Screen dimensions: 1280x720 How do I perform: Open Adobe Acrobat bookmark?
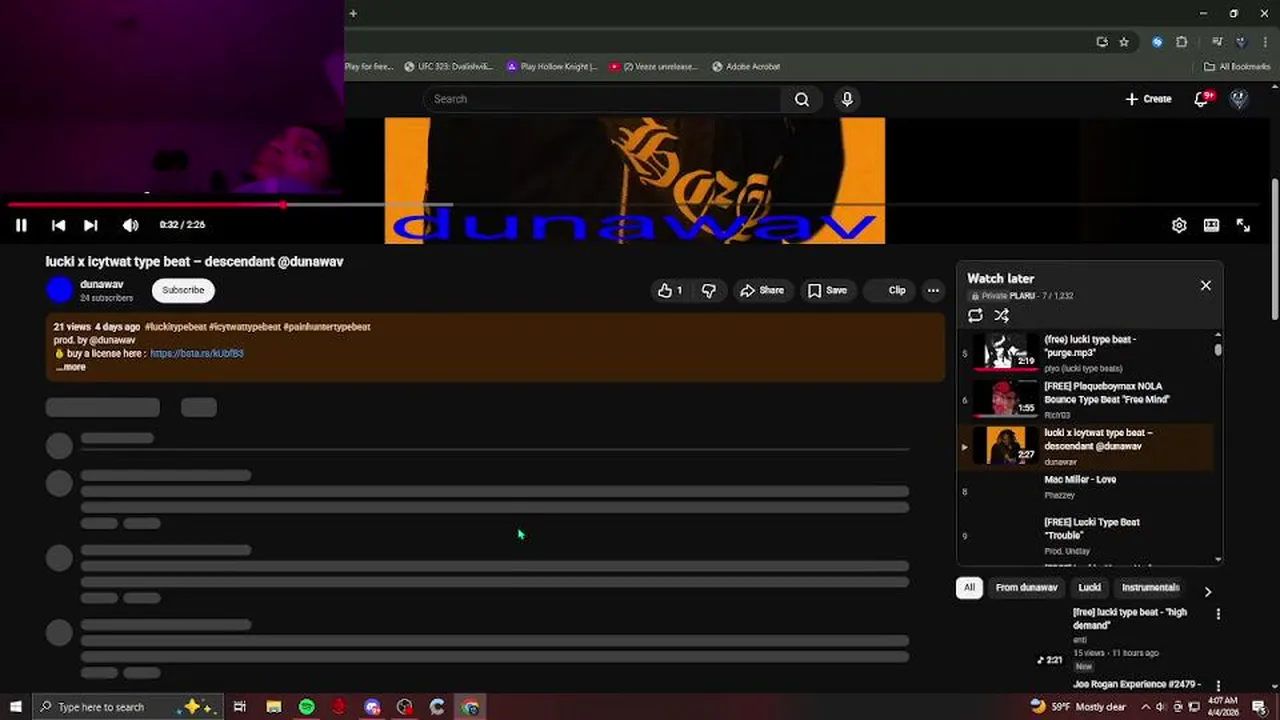(x=746, y=67)
